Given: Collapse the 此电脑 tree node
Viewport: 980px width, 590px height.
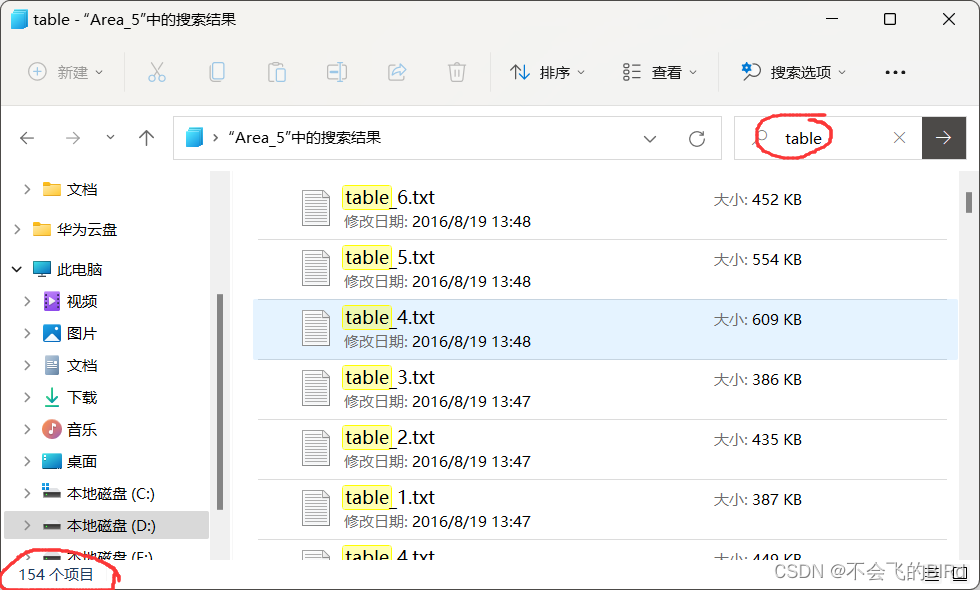Looking at the screenshot, I should pos(17,269).
